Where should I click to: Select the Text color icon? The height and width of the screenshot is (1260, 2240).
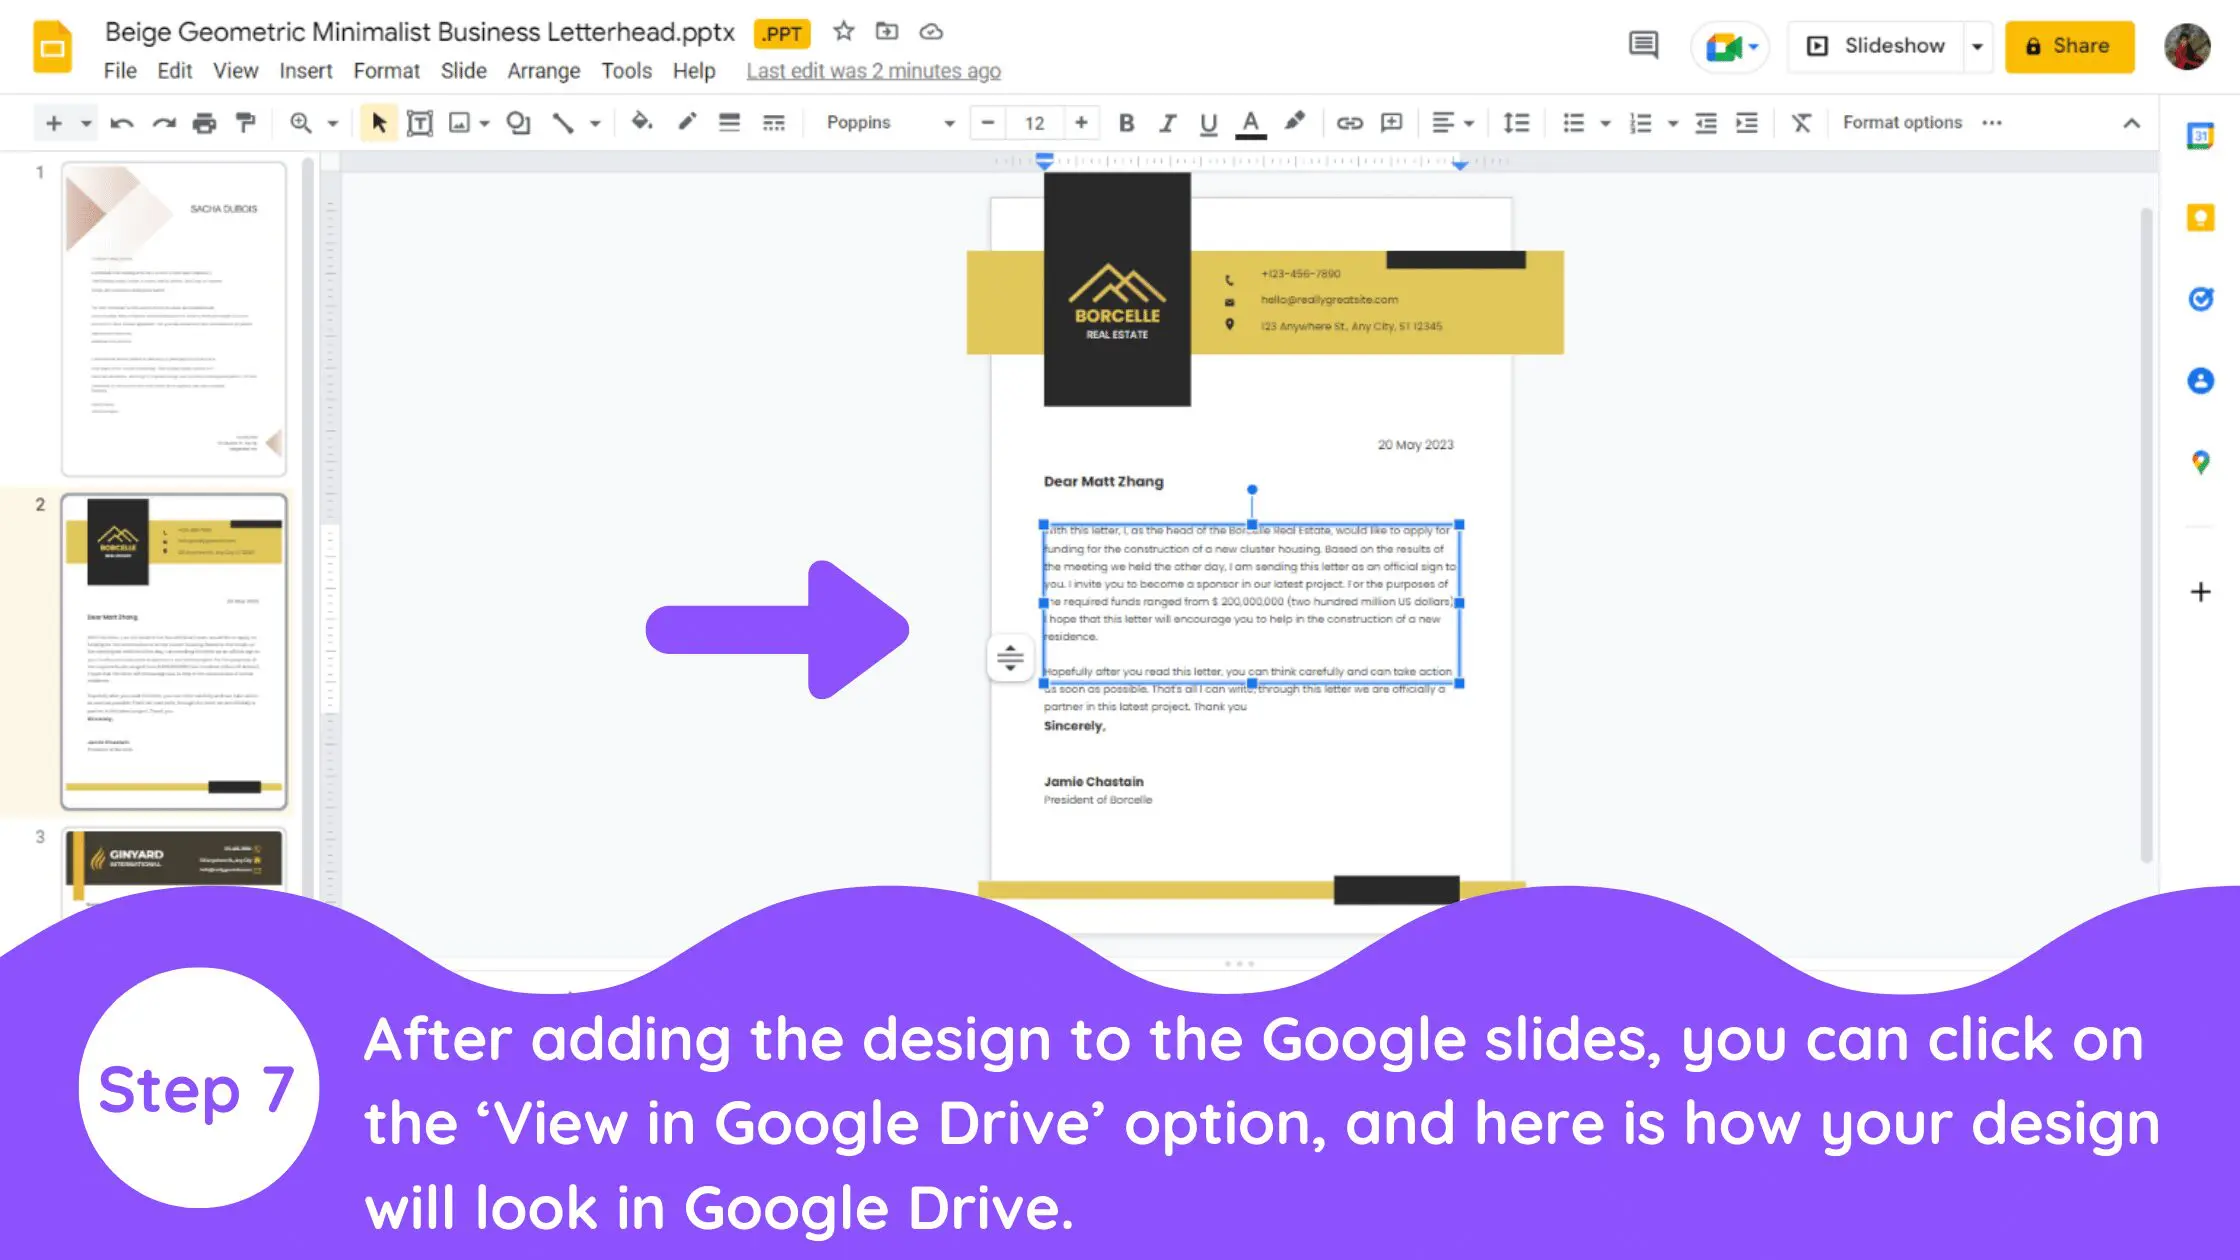coord(1249,122)
